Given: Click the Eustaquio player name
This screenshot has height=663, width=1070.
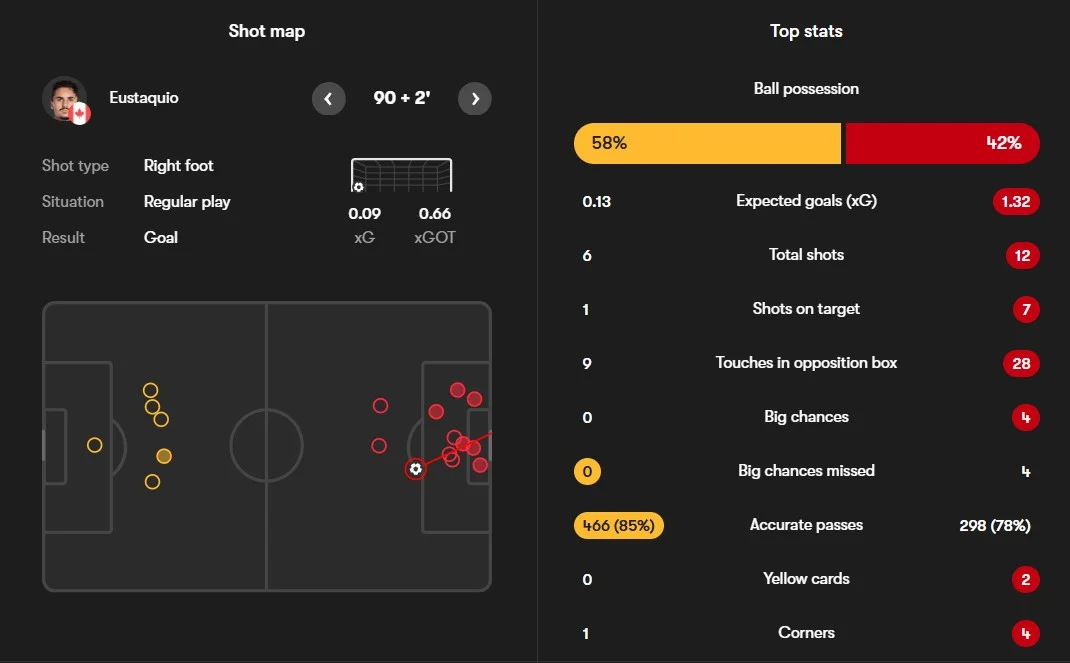Looking at the screenshot, I should 143,98.
